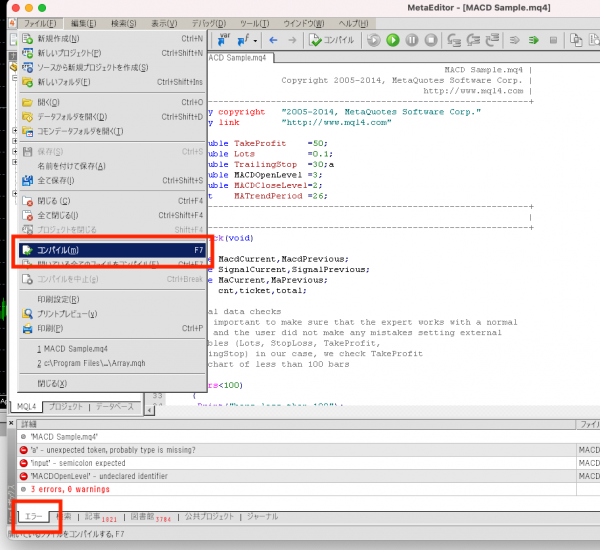Click the コンパイル toolbar button
600x550 pixels.
coord(331,40)
